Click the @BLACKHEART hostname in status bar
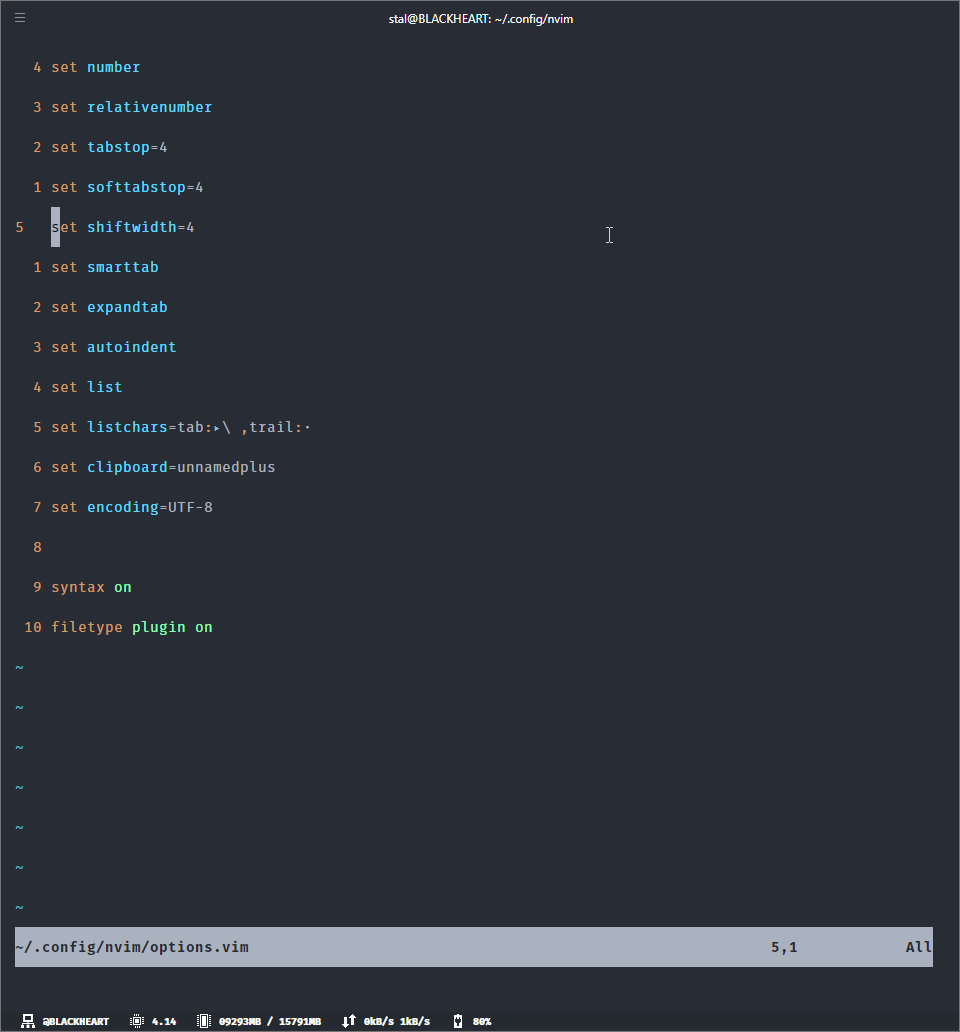This screenshot has width=960, height=1032. tap(76, 1021)
